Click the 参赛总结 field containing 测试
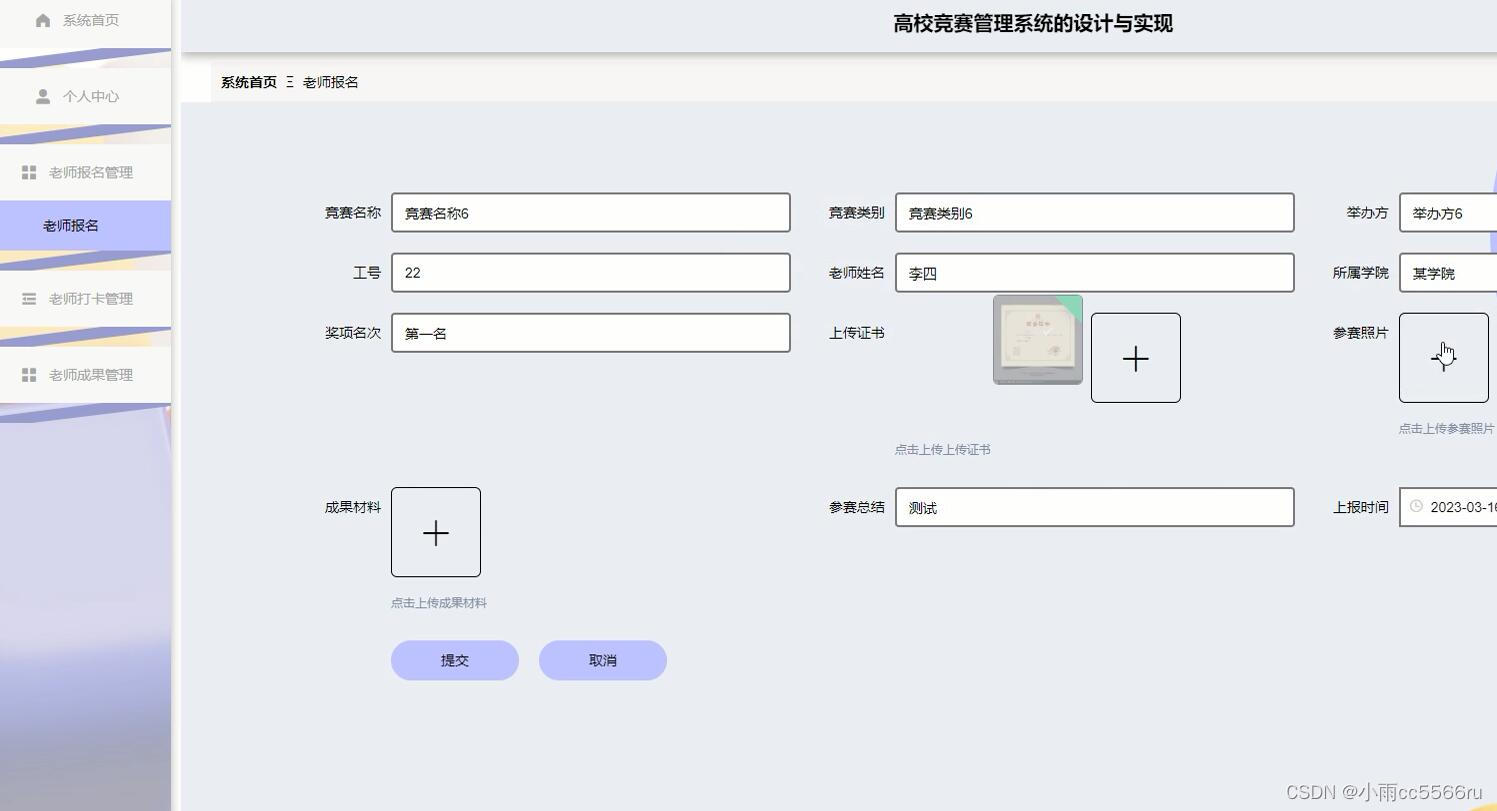The width and height of the screenshot is (1497, 811). tap(1094, 507)
